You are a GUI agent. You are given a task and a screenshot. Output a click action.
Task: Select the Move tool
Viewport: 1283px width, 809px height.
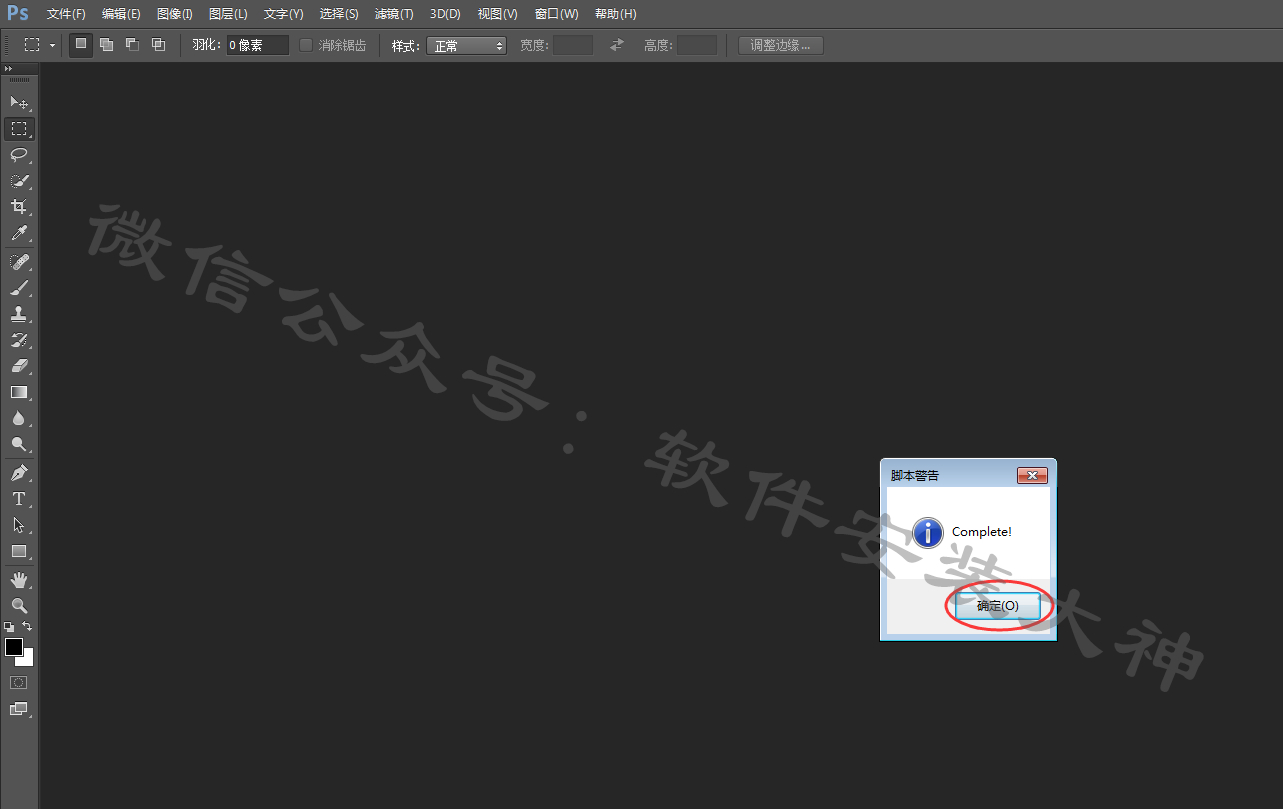pos(19,102)
